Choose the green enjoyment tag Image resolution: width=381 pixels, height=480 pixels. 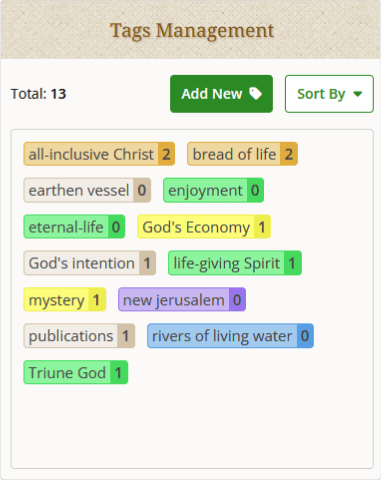point(213,190)
